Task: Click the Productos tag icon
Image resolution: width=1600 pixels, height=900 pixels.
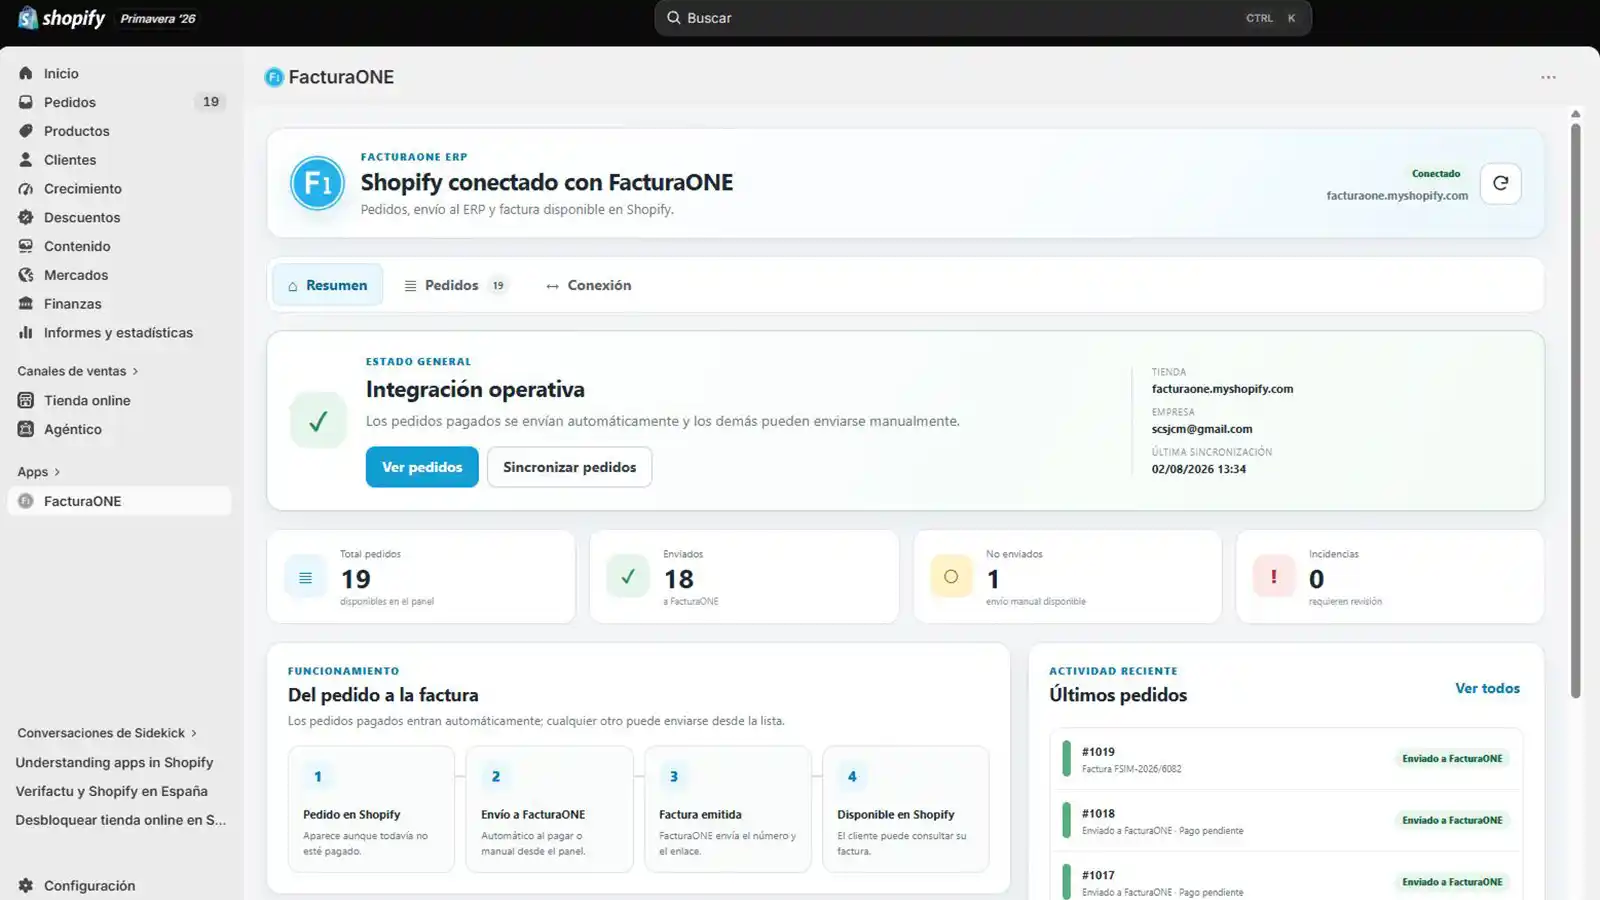Action: pyautogui.click(x=26, y=131)
